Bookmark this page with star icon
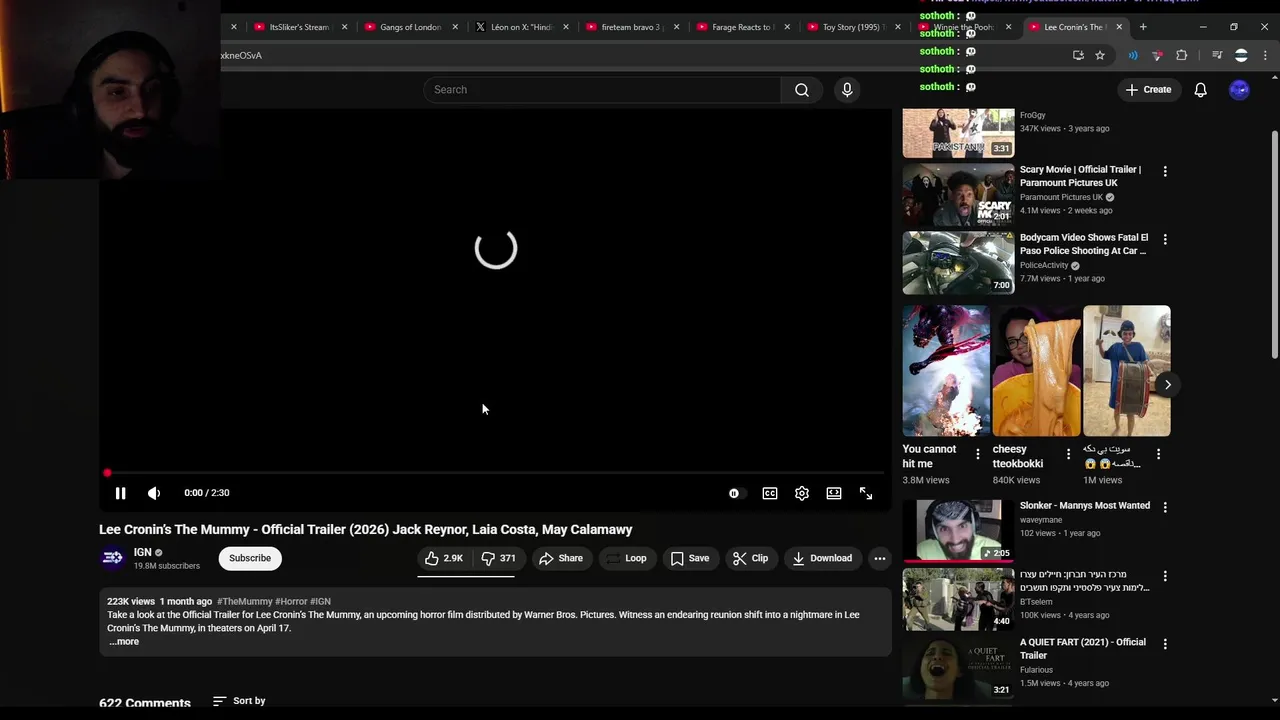Screen dimensions: 1280x720 1100,55
